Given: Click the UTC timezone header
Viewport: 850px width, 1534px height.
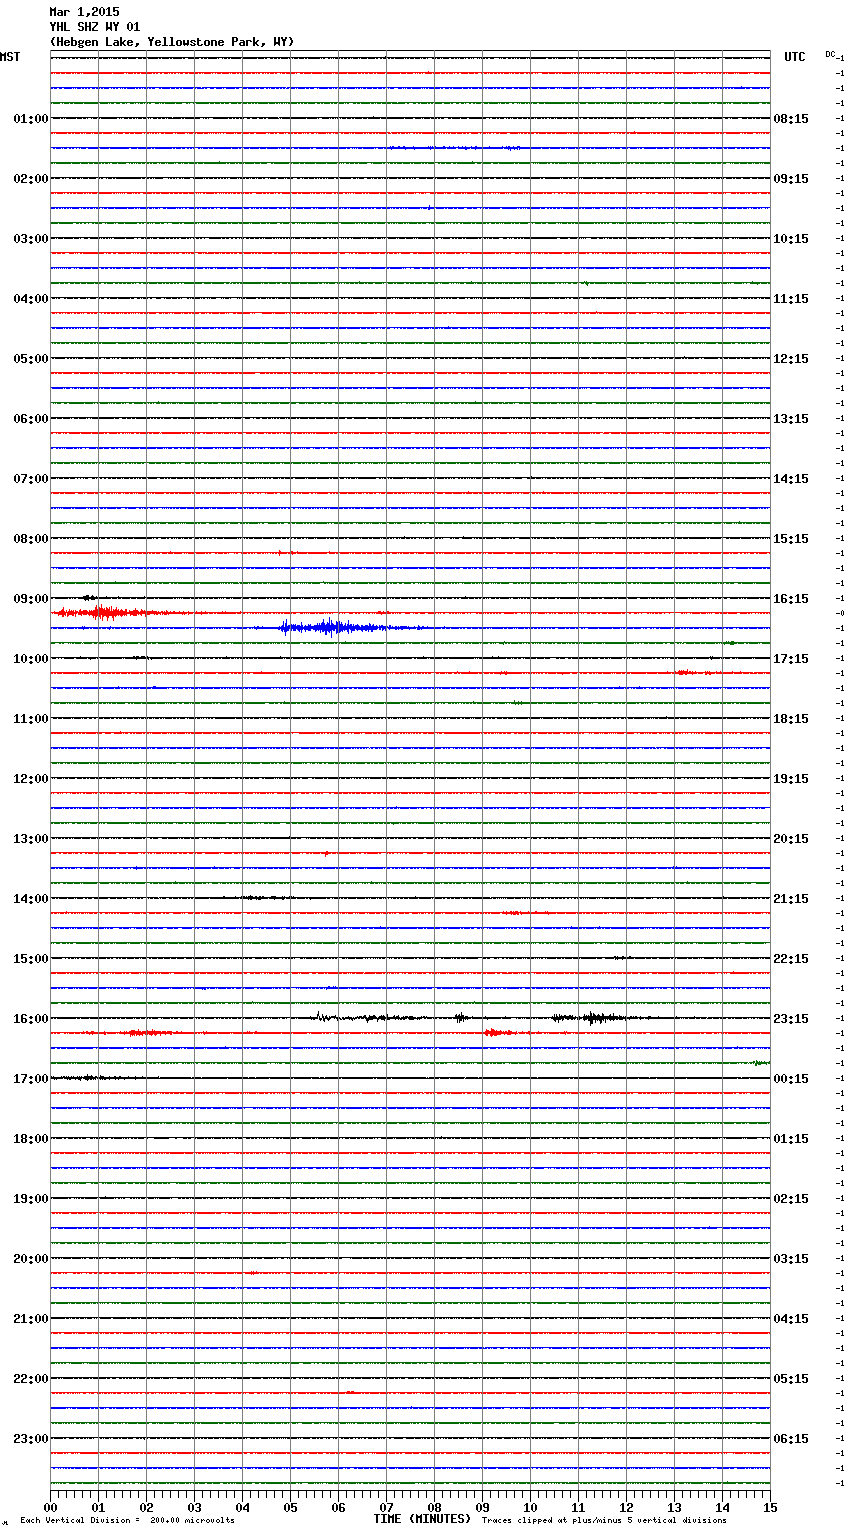Looking at the screenshot, I should (x=794, y=57).
